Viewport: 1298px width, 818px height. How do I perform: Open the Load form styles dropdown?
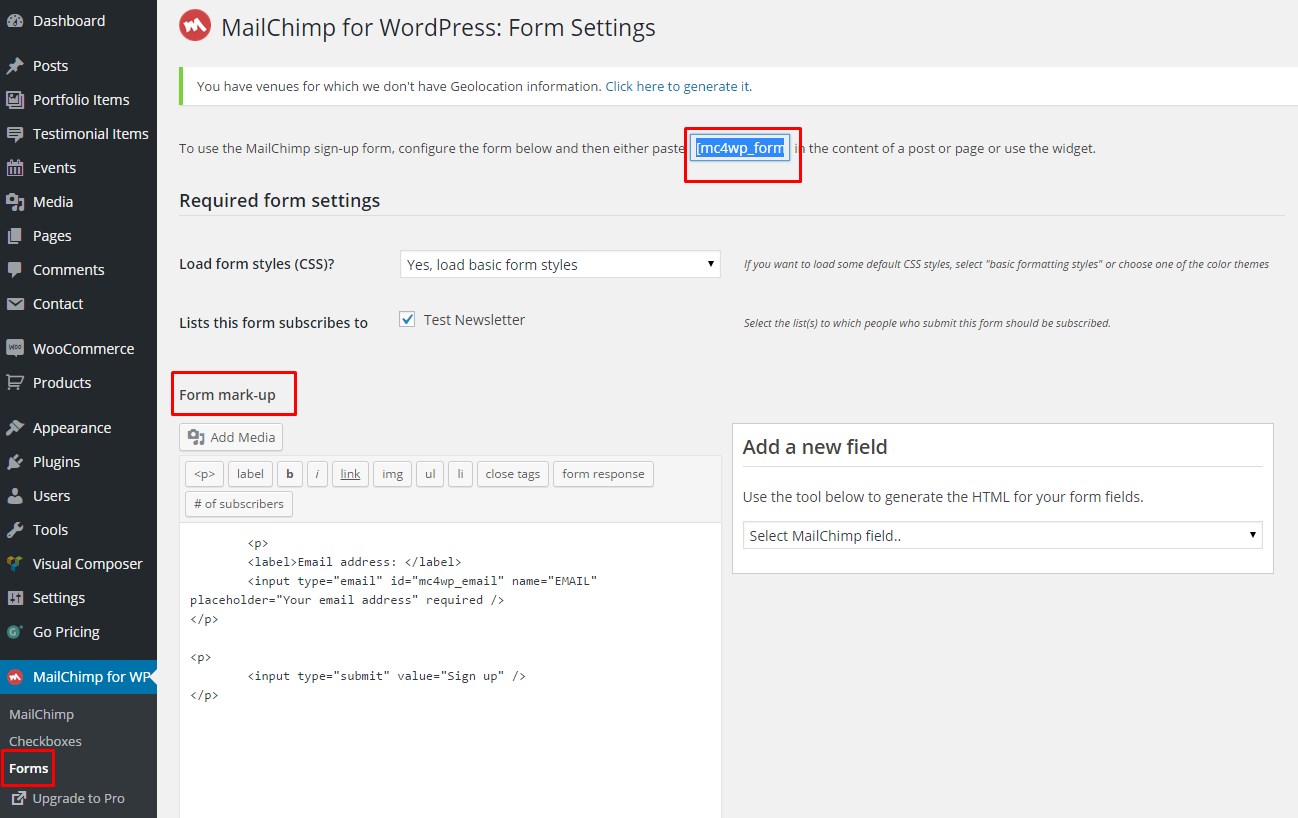[560, 265]
